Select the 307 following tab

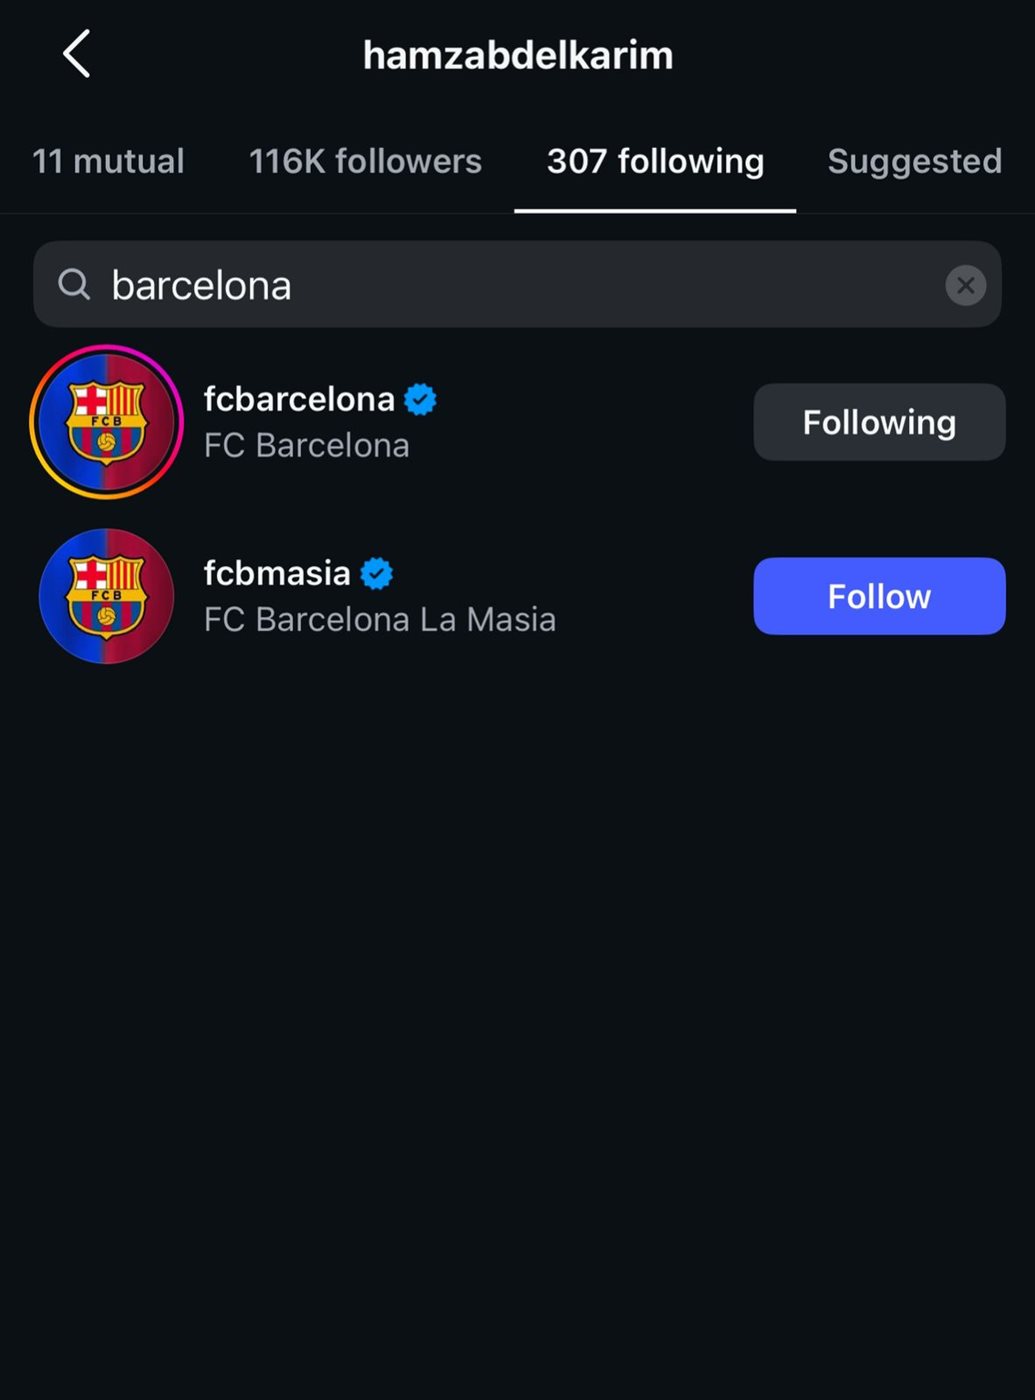pos(655,161)
